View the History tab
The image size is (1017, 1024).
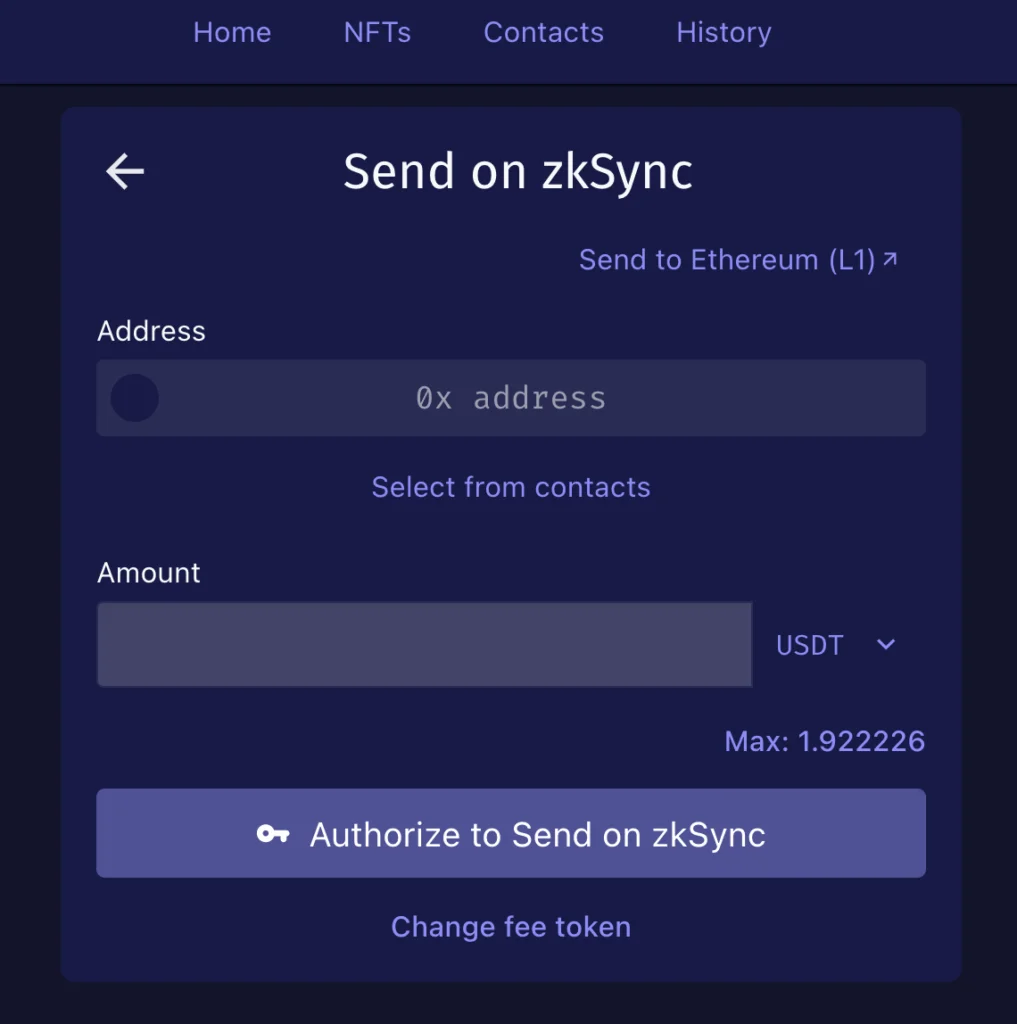pos(724,32)
